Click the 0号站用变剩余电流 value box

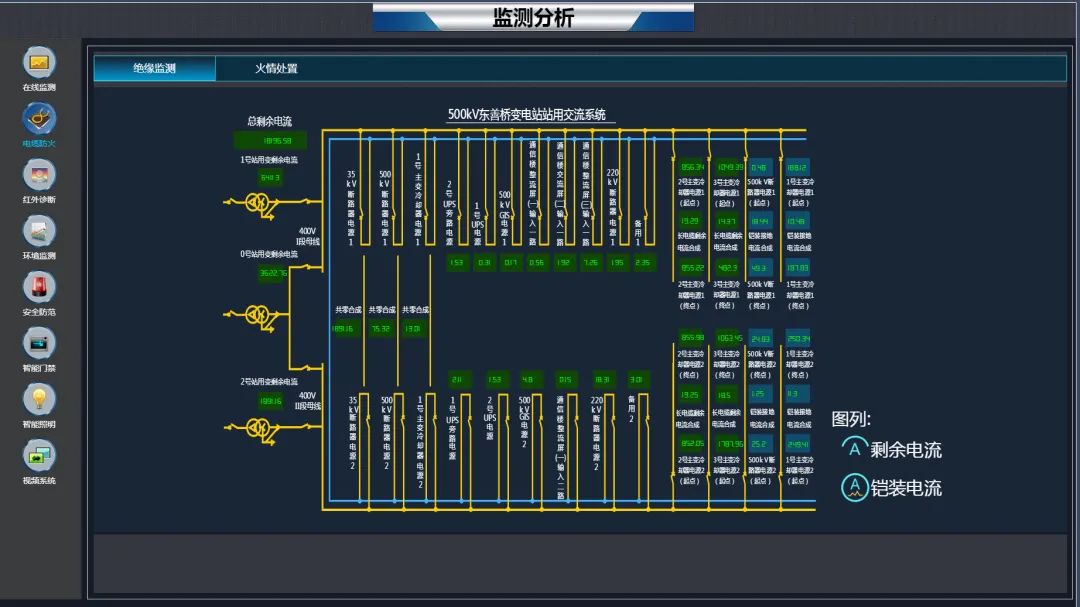point(272,272)
